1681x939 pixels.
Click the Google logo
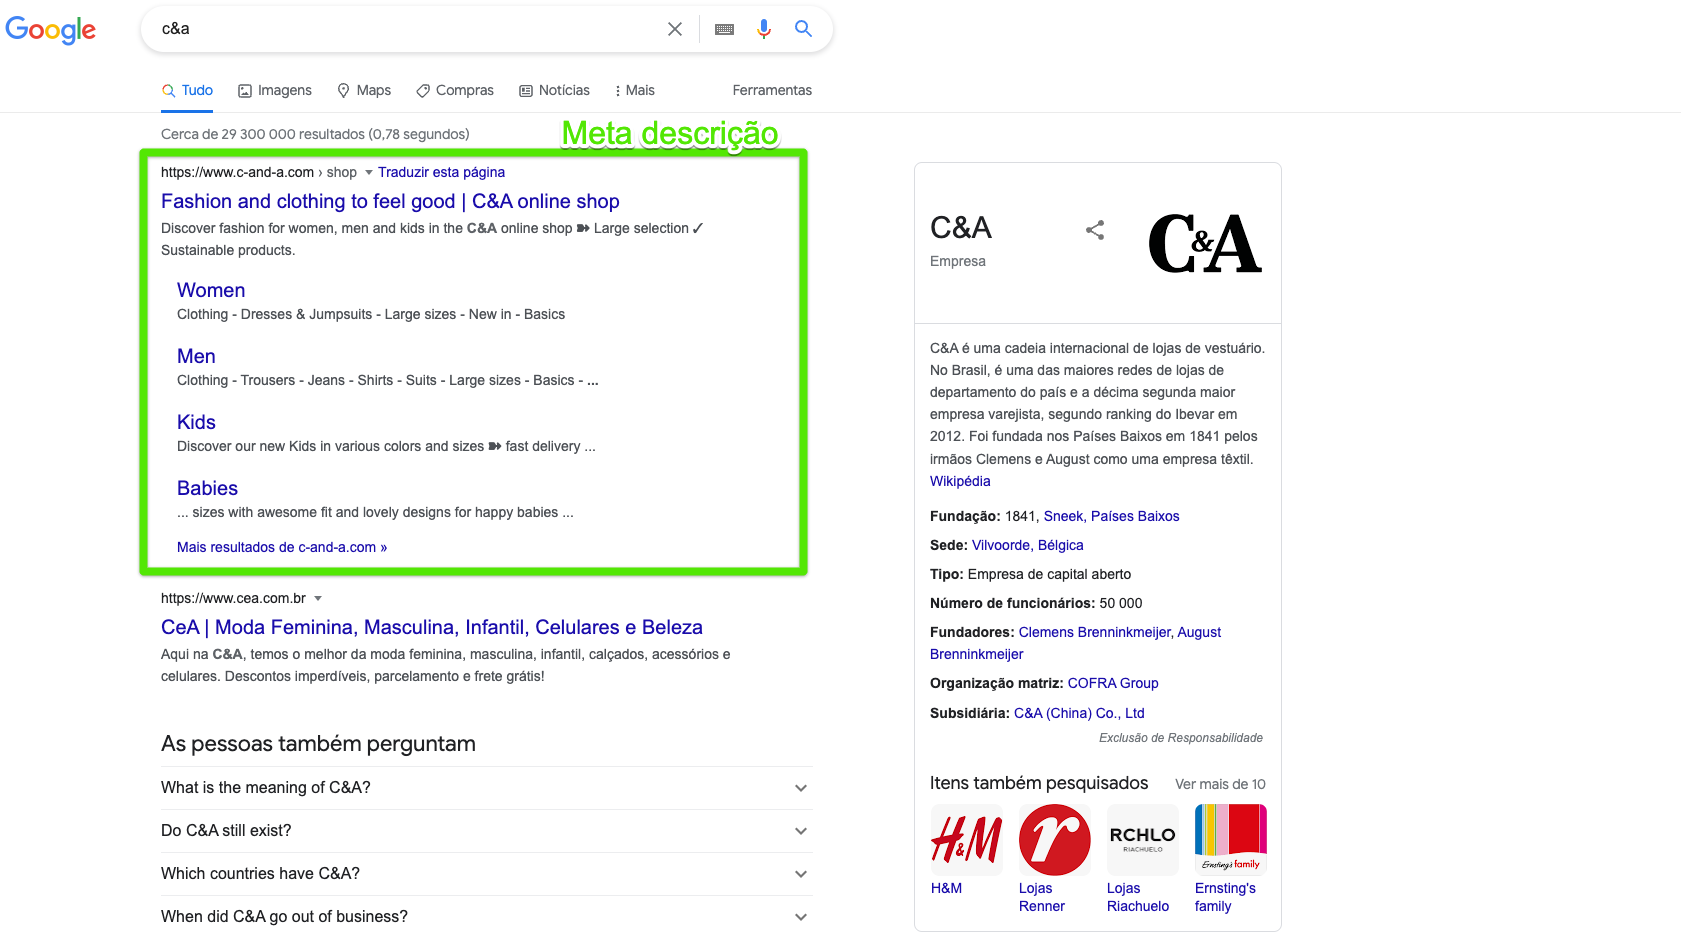(51, 30)
